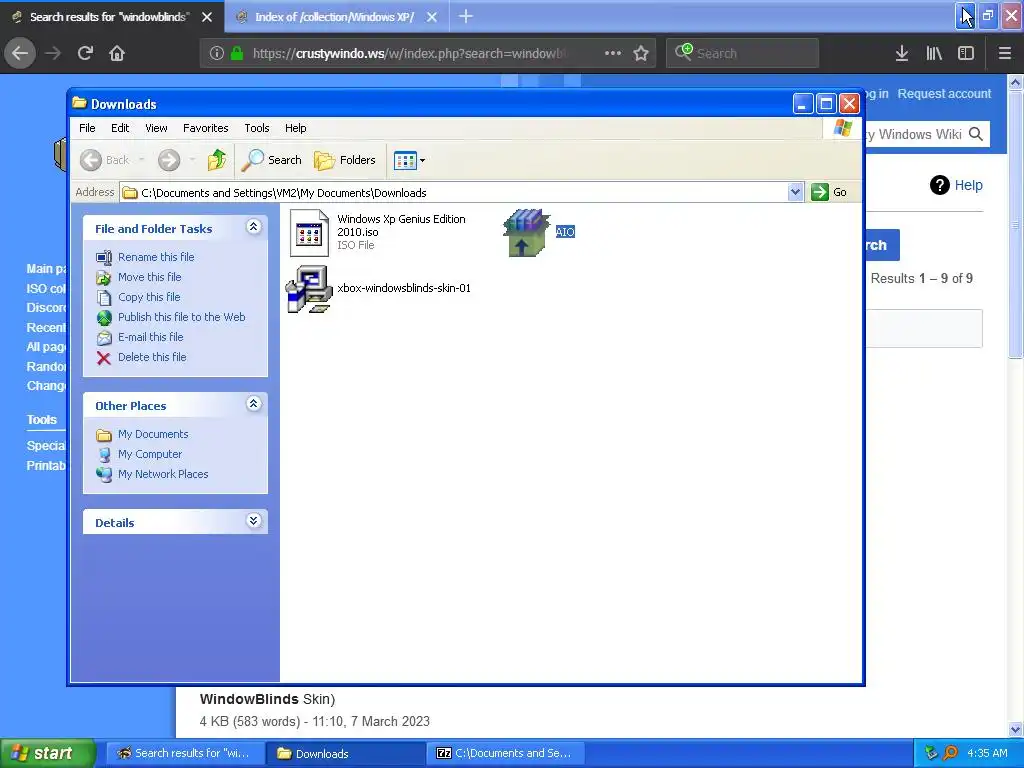Open Firefox page actions (three dots)

(x=613, y=54)
